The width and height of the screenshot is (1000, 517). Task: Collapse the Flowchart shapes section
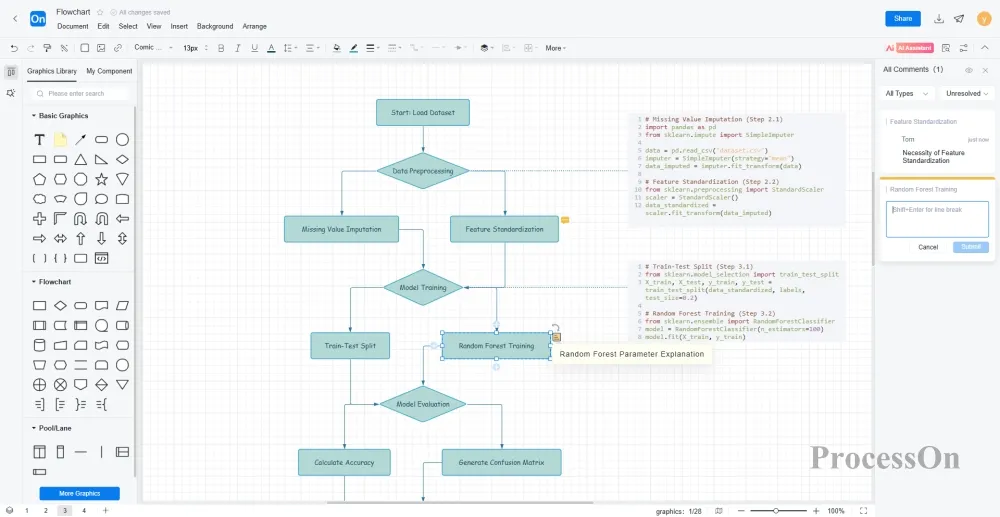click(x=34, y=282)
